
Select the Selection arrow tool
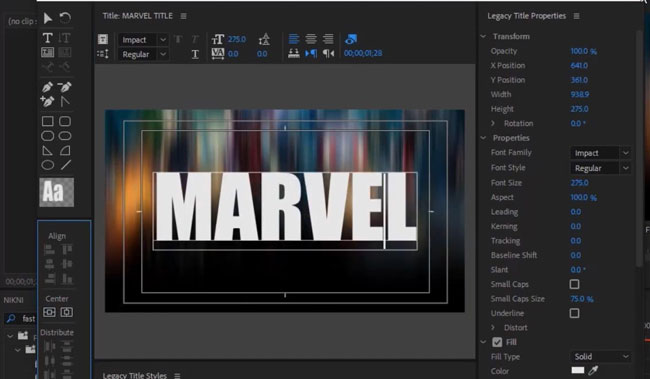click(x=48, y=18)
